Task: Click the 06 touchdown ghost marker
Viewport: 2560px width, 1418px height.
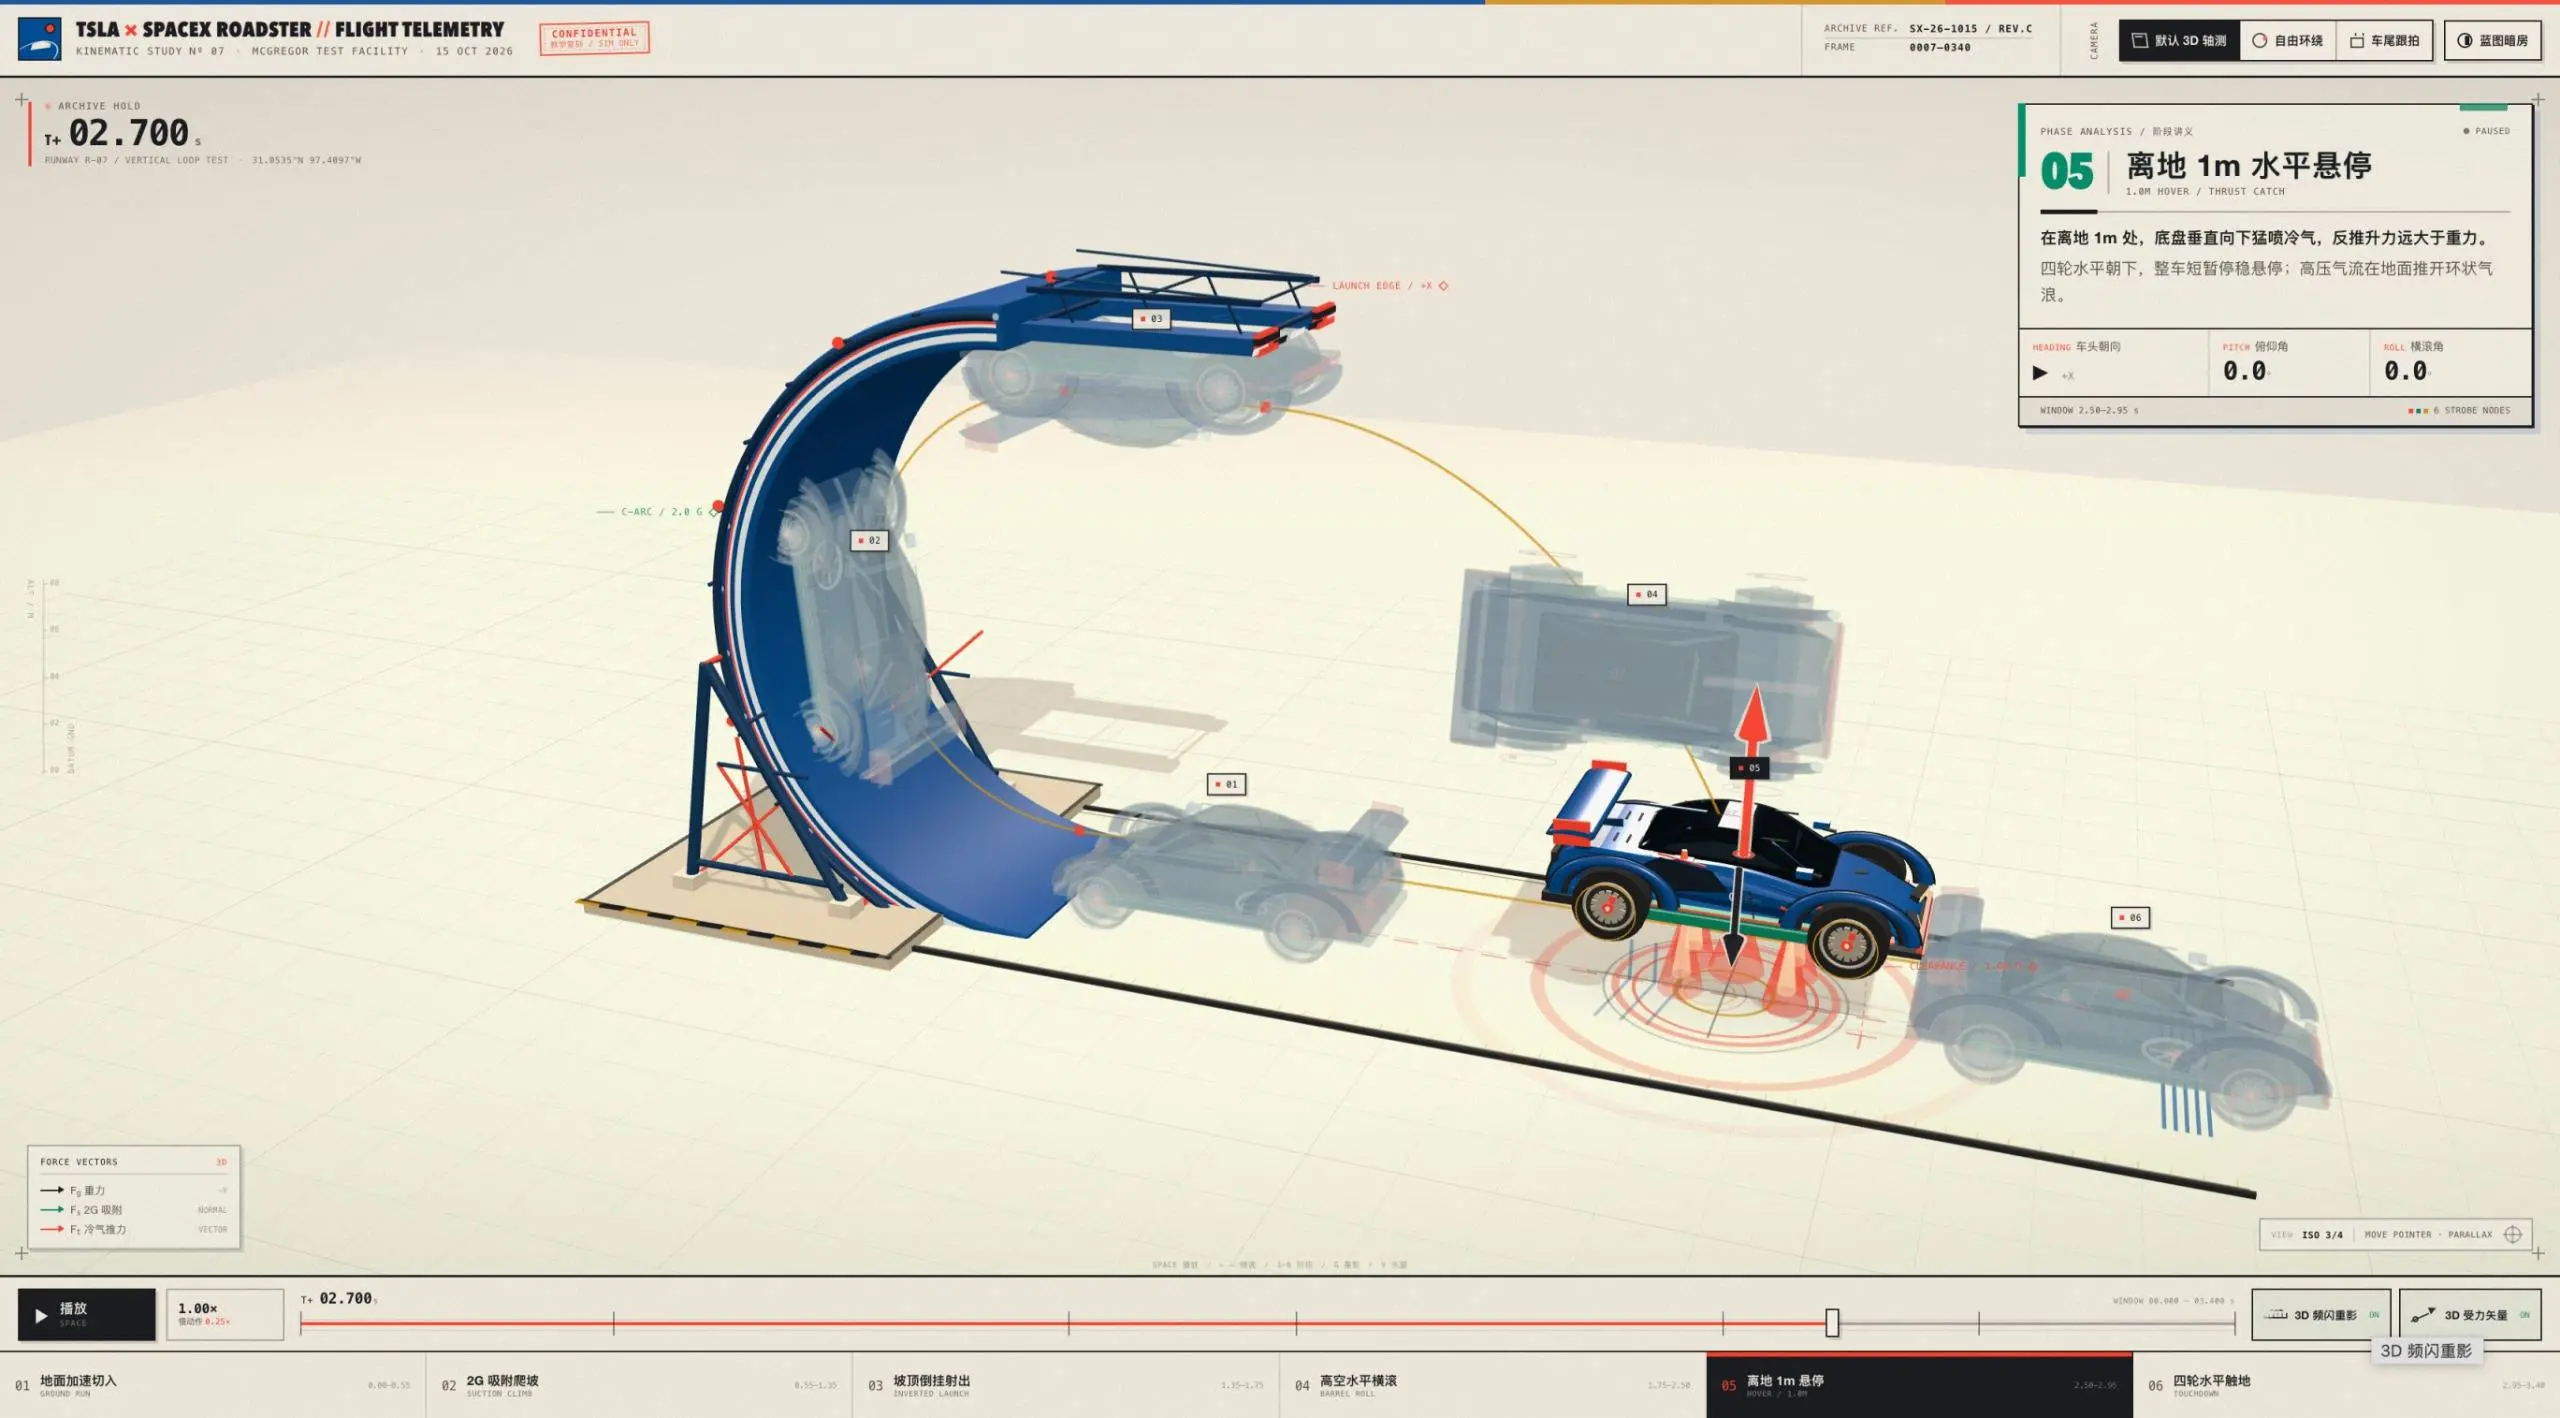Action: pyautogui.click(x=2129, y=917)
